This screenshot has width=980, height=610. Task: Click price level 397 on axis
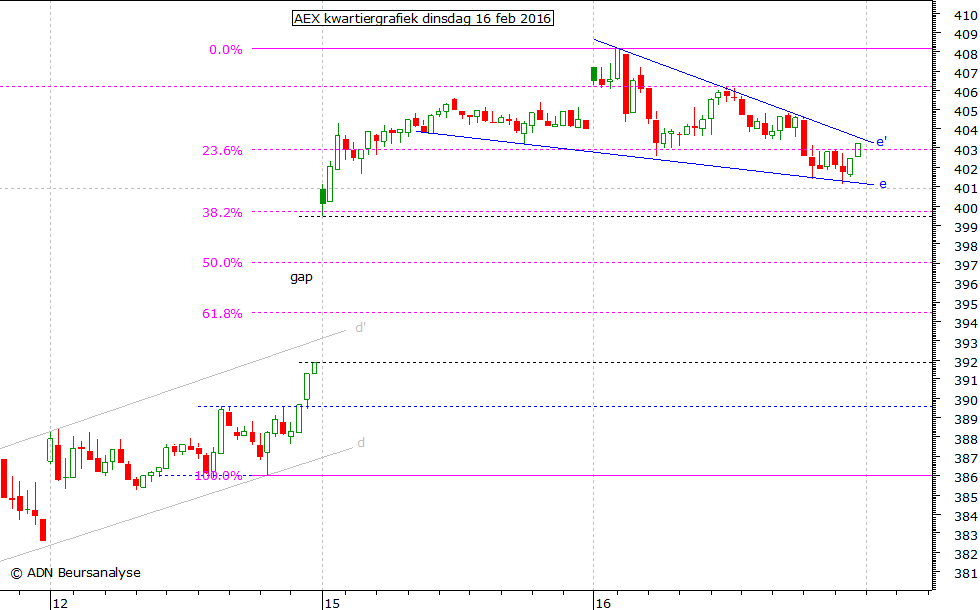[x=966, y=266]
